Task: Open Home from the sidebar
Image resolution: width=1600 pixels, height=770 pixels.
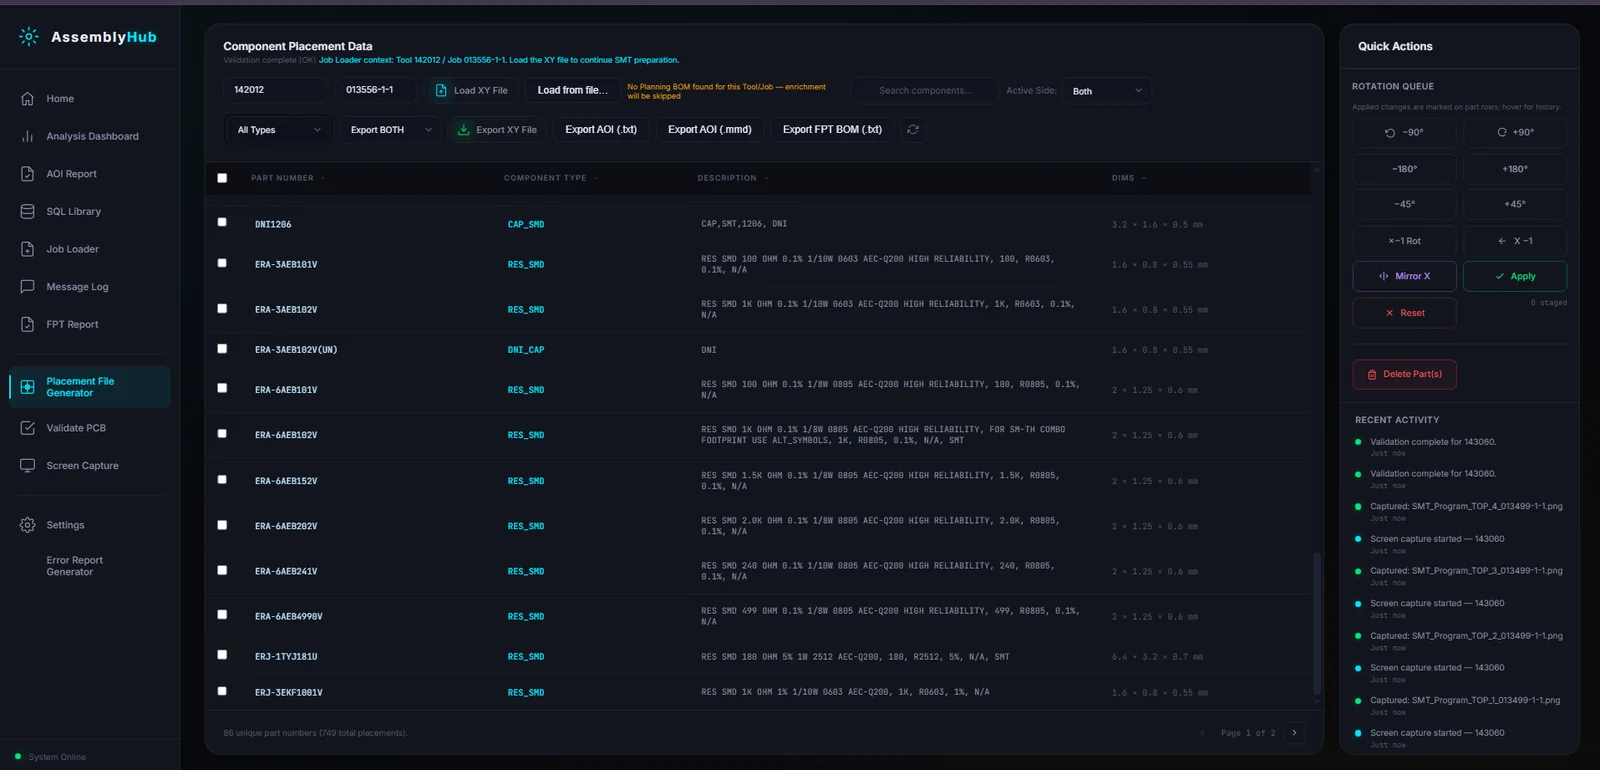Action: 60,99
